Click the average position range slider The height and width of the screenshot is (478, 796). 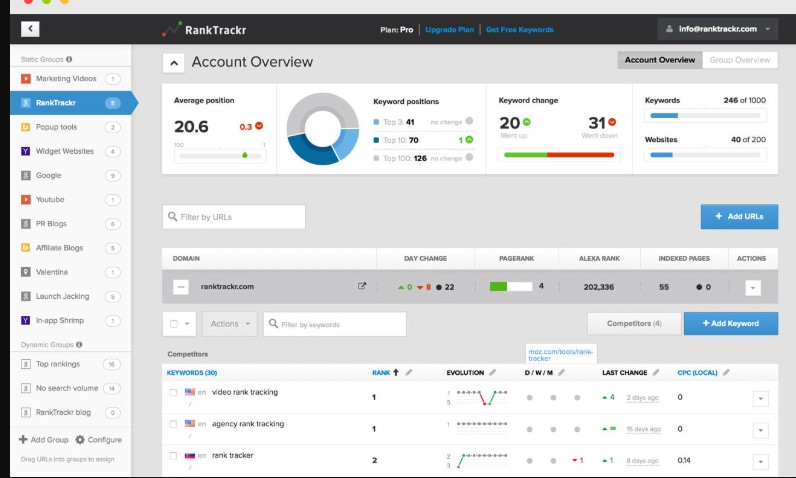click(x=221, y=155)
